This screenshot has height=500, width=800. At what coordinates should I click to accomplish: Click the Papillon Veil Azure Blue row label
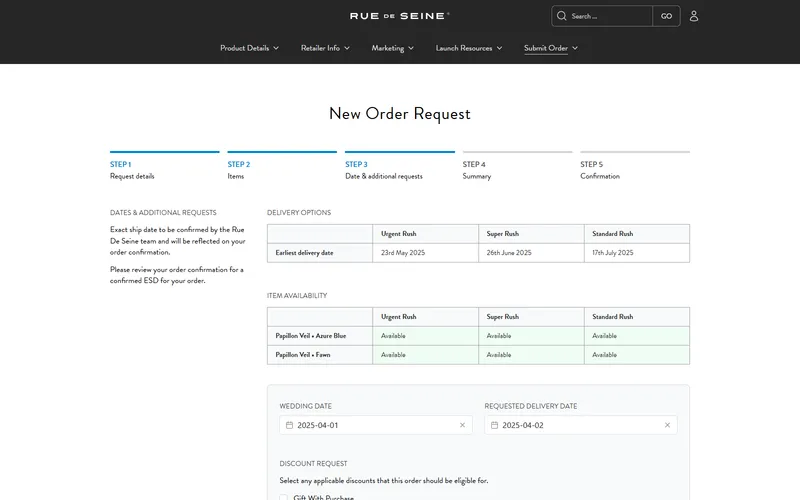coord(320,336)
